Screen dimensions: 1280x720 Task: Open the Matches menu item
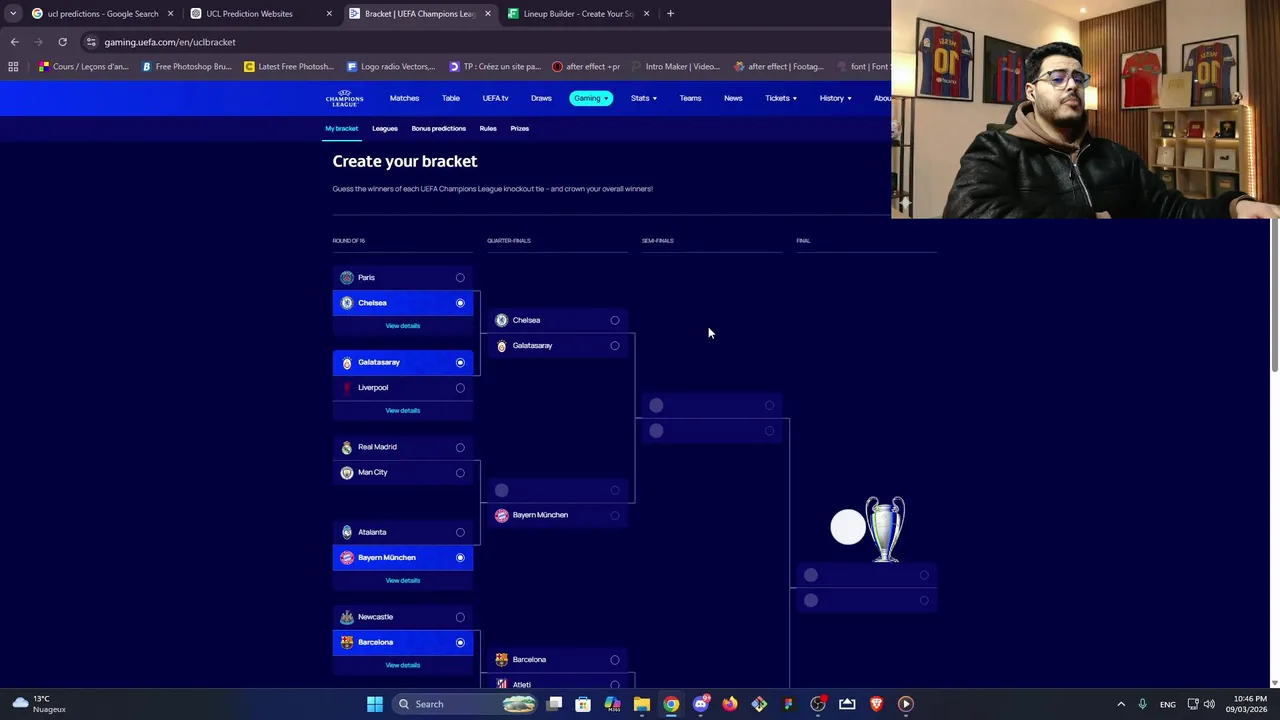coord(404,98)
